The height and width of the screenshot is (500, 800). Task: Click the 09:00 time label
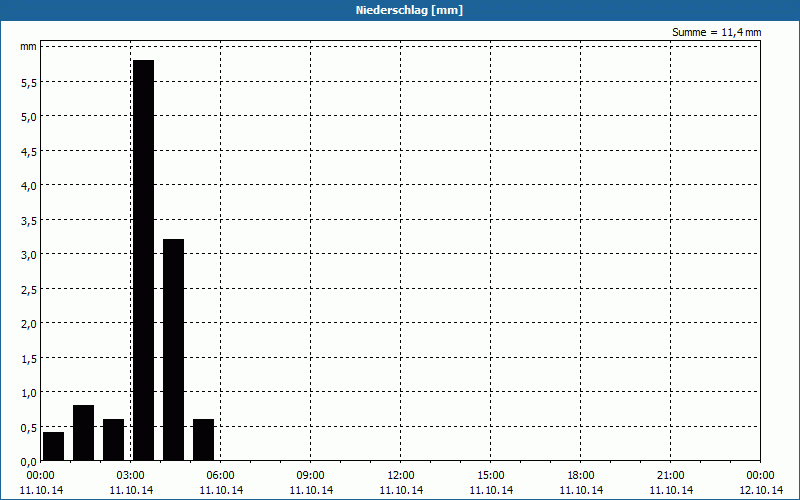[311, 476]
